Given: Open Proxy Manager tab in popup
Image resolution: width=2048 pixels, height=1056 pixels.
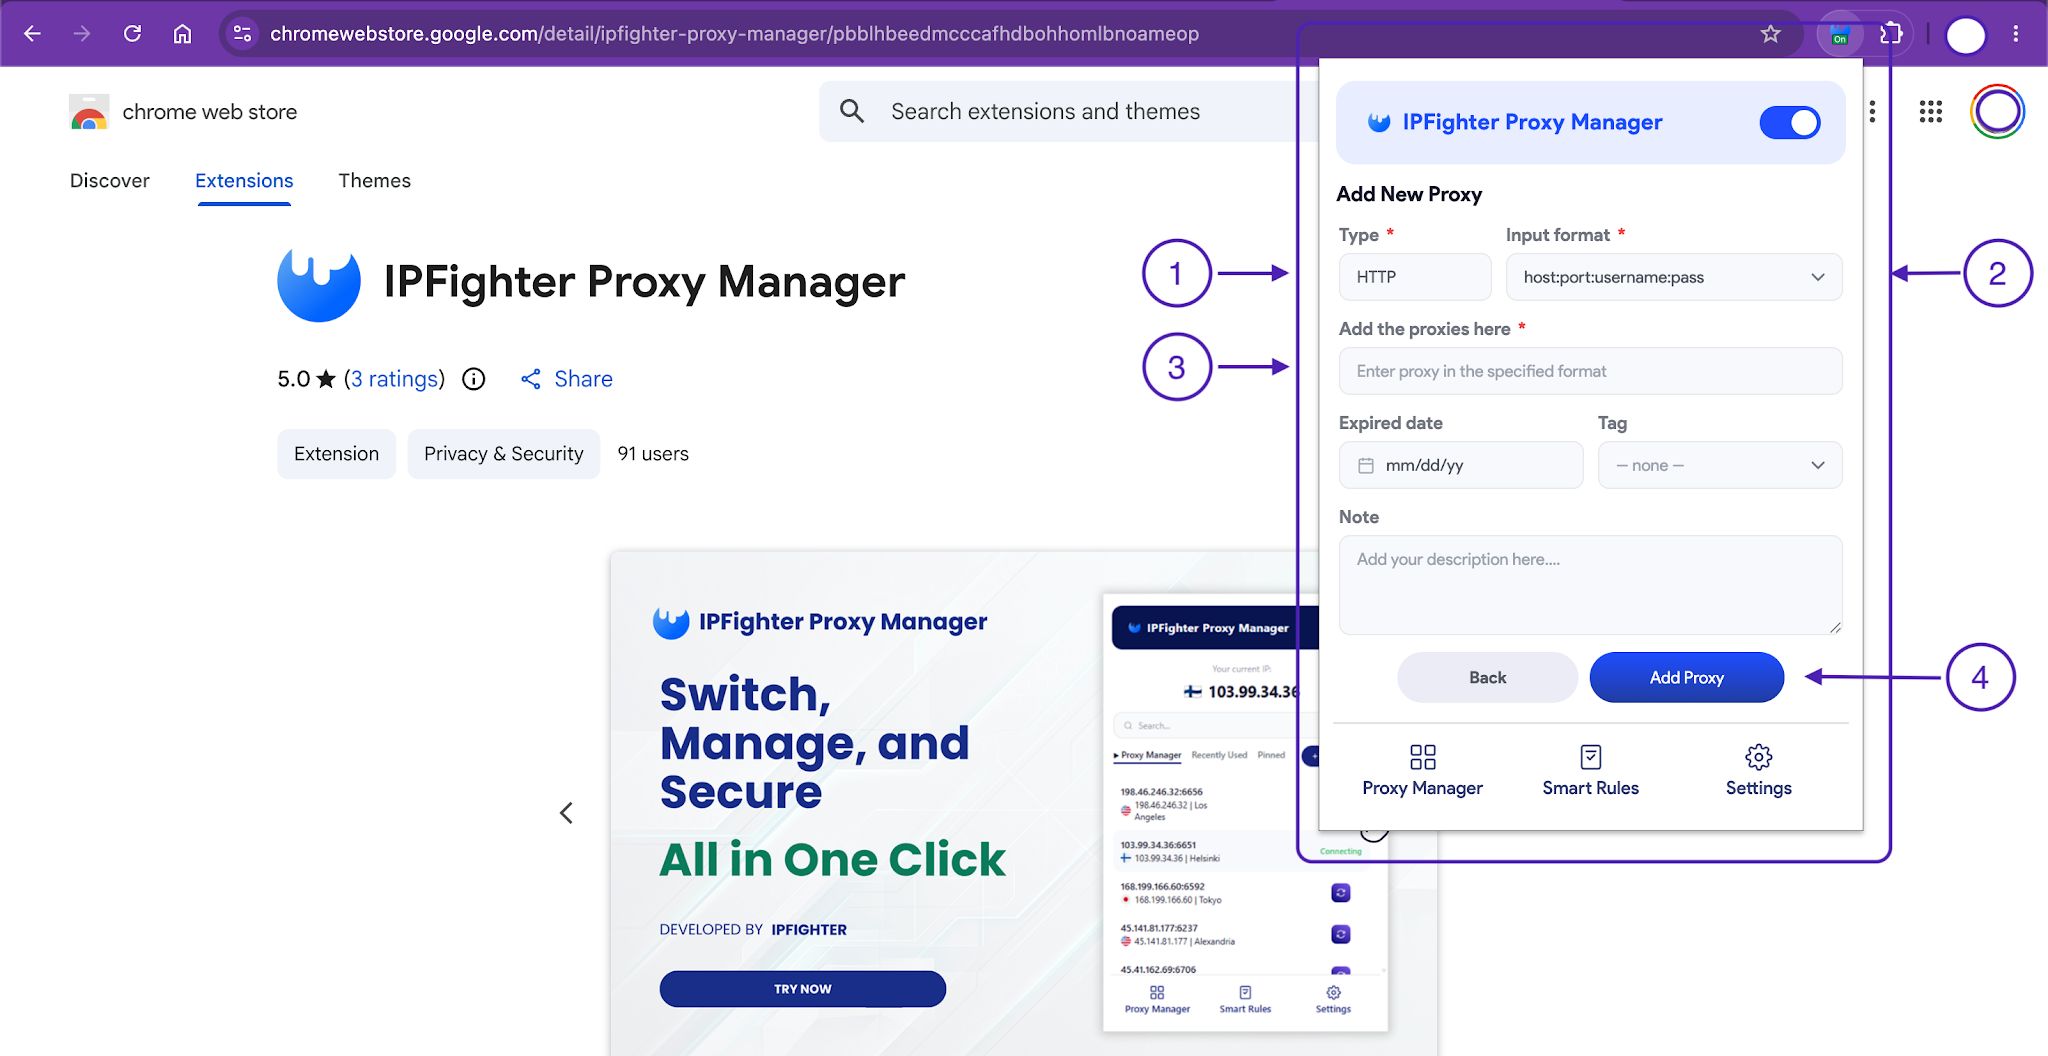Looking at the screenshot, I should click(x=1422, y=770).
